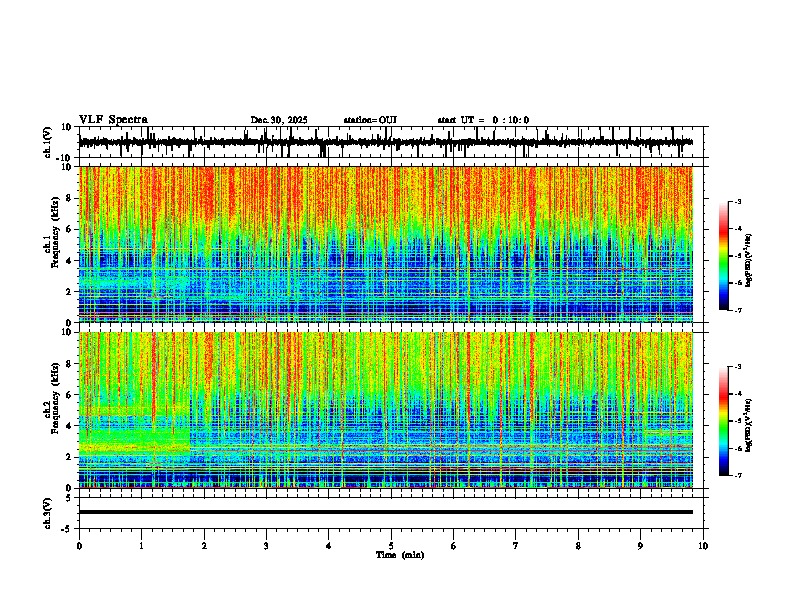Click the "ch.1(V)" axis label
792x612 pixels.
pyautogui.click(x=48, y=142)
